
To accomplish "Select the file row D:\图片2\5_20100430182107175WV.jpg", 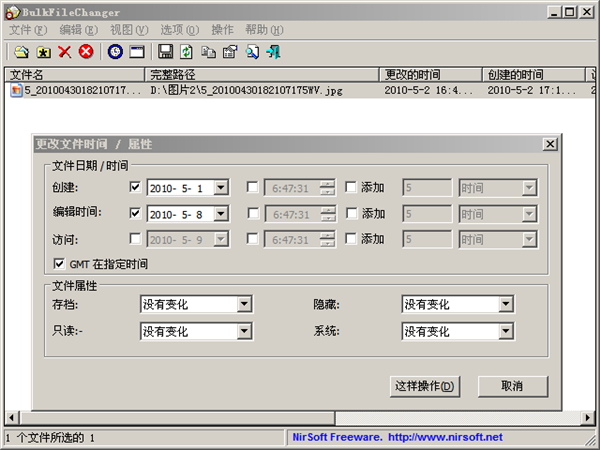I will coord(300,90).
